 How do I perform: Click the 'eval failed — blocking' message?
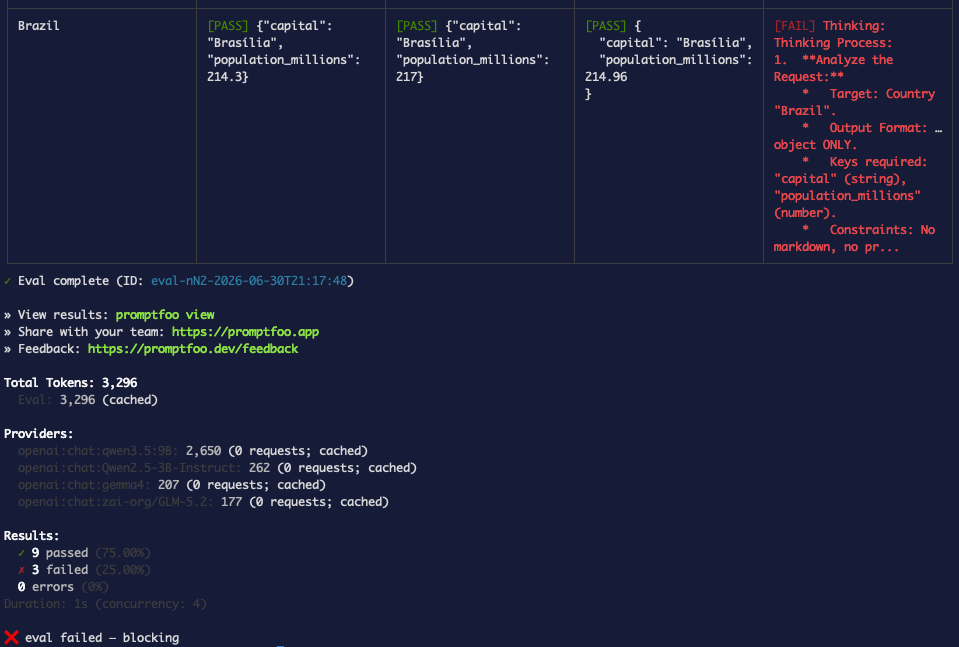click(102, 638)
